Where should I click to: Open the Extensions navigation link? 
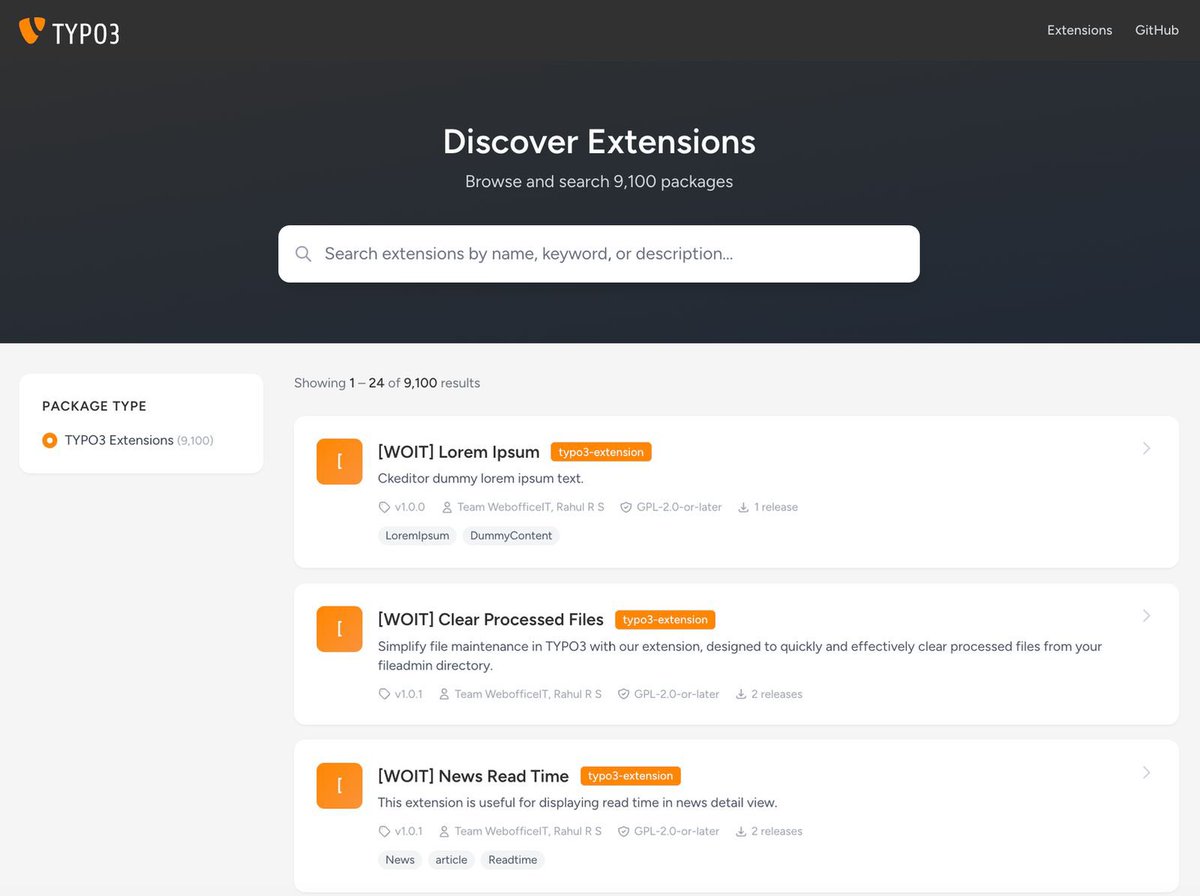point(1079,30)
